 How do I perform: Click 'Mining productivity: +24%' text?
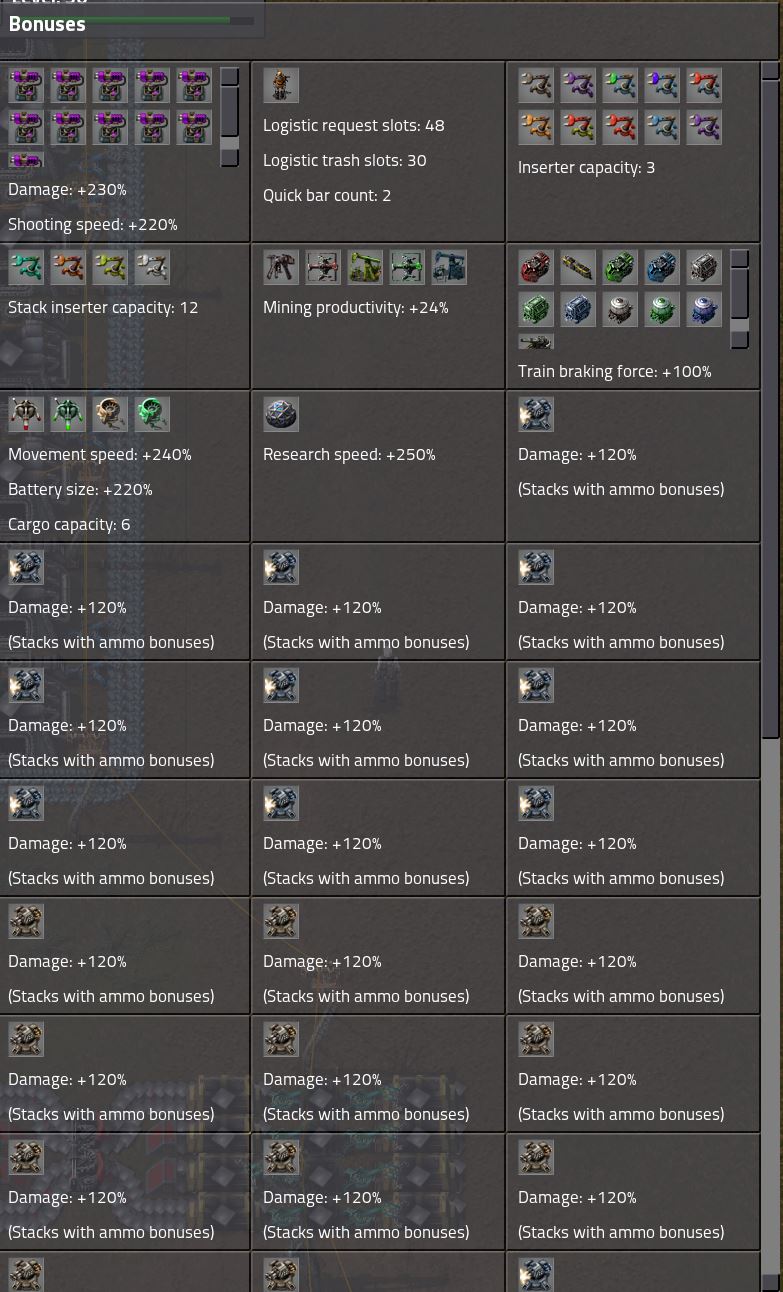tap(356, 307)
